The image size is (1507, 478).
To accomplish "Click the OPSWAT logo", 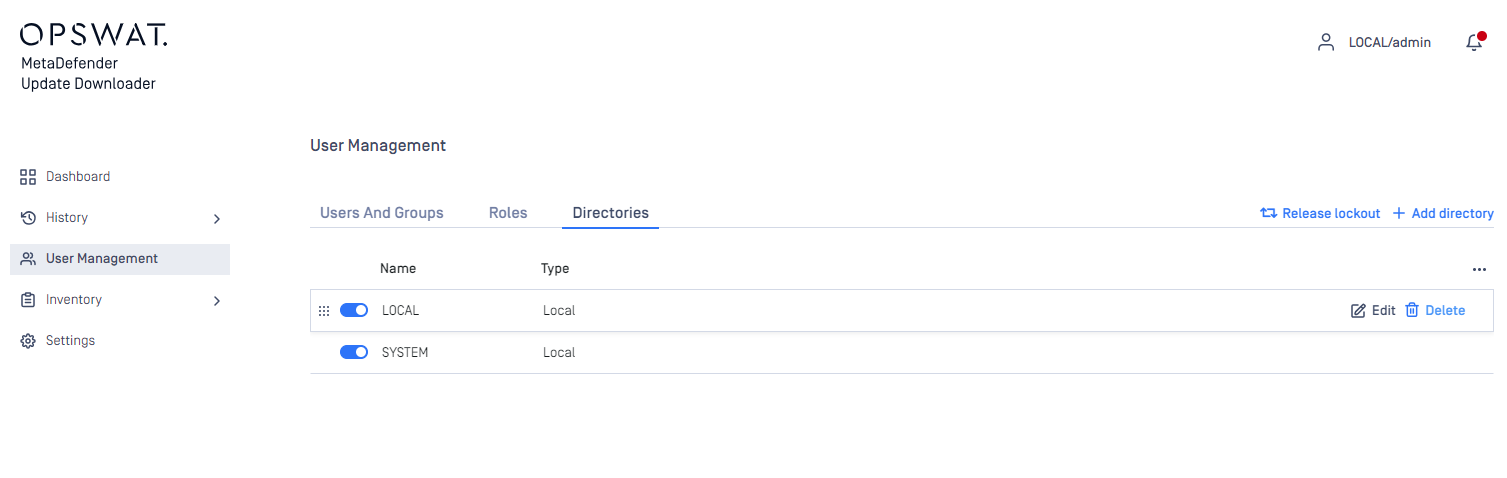I will 94,35.
